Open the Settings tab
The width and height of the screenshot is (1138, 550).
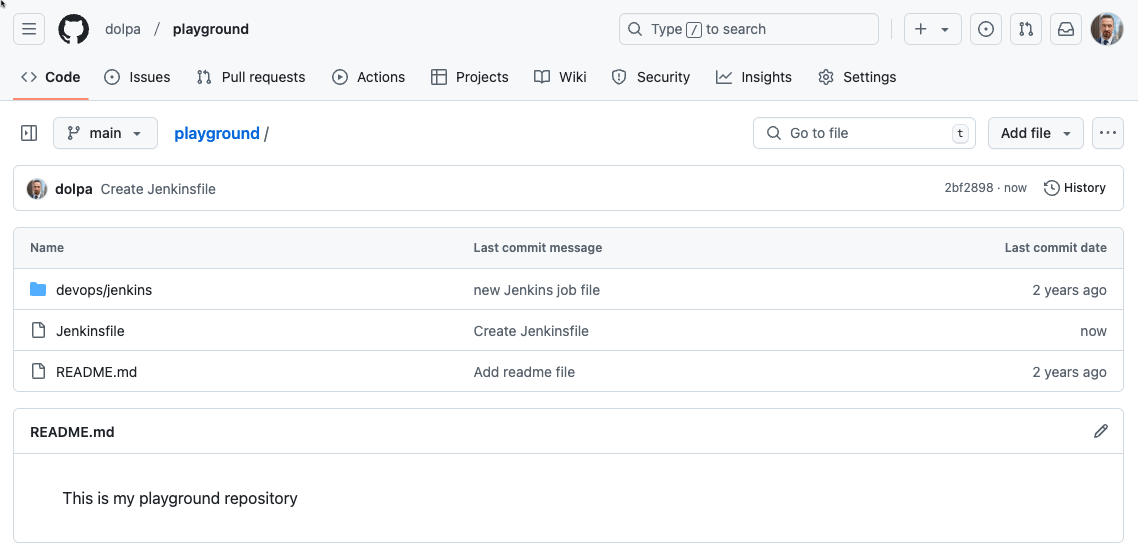(857, 77)
